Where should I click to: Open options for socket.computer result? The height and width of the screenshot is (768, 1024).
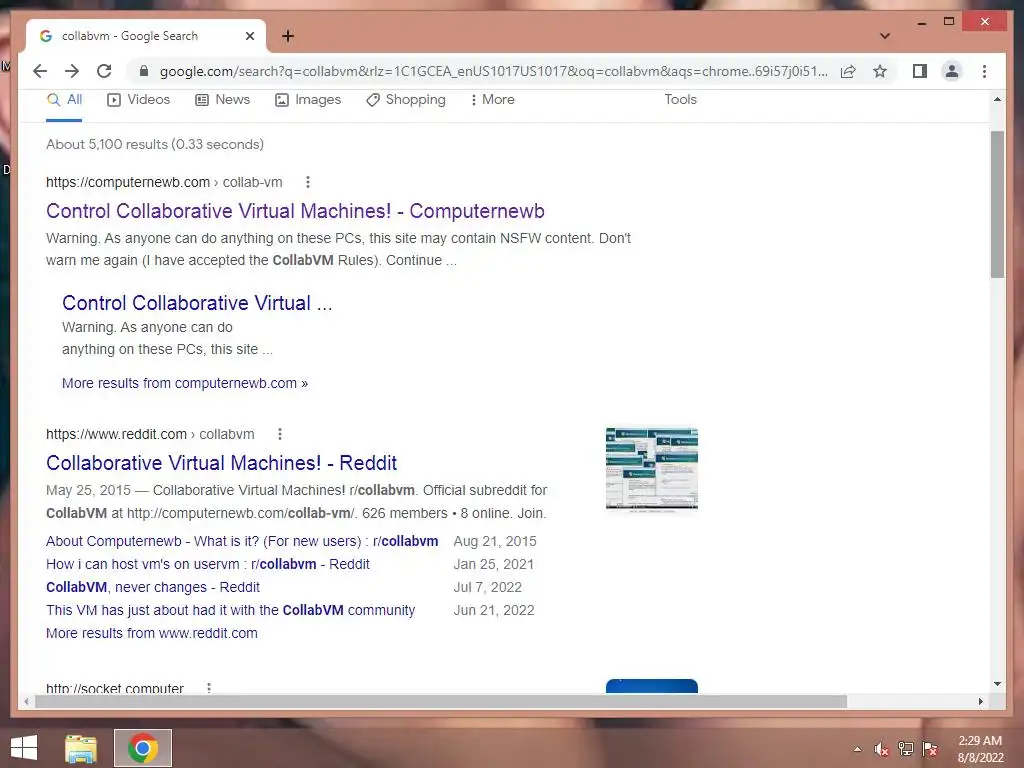point(209,688)
